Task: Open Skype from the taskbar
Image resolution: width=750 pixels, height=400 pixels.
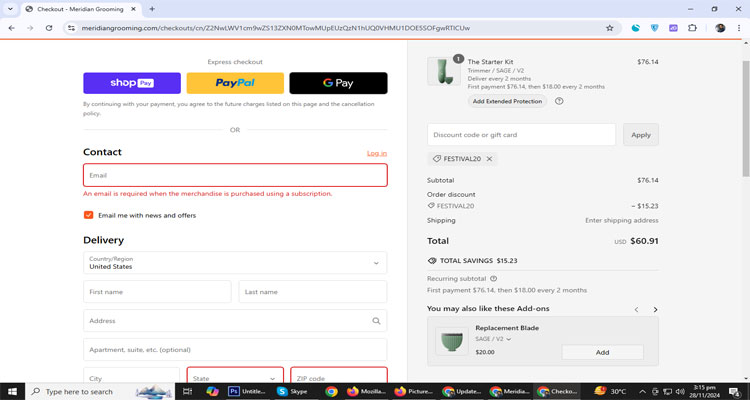Action: 293,391
